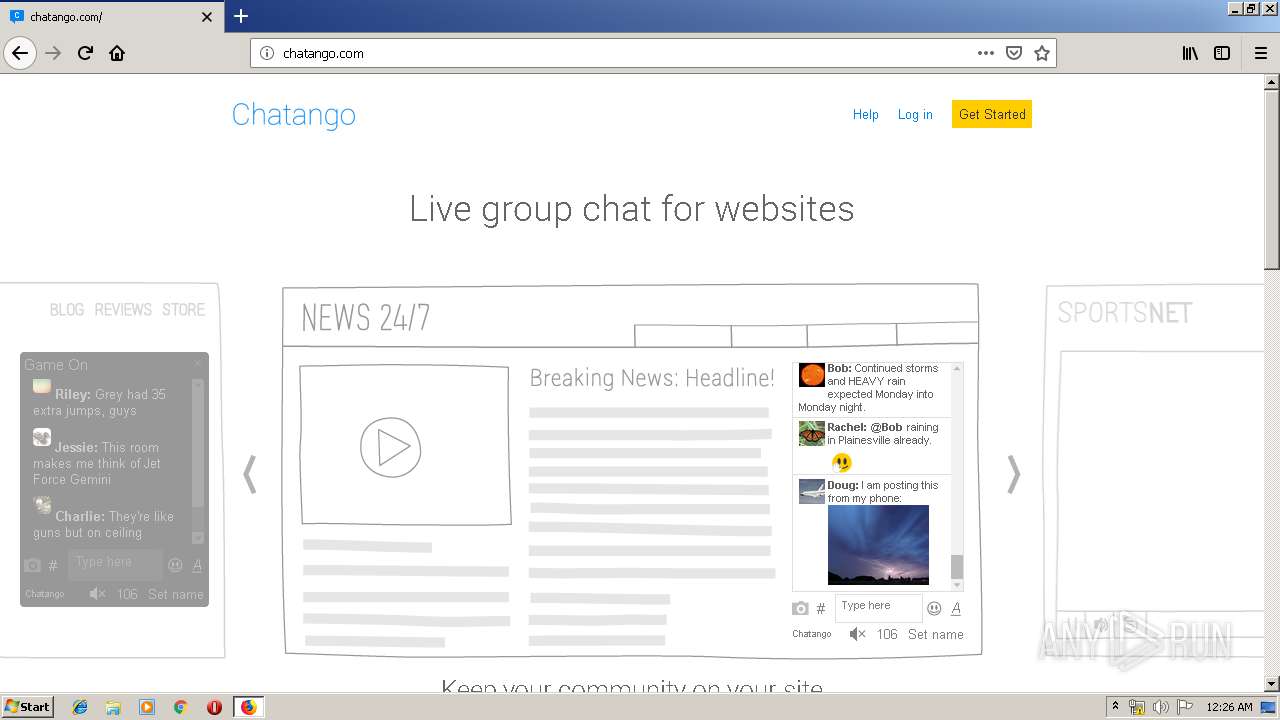Click Chatango label under News chat
This screenshot has height=720, width=1280.
(811, 634)
